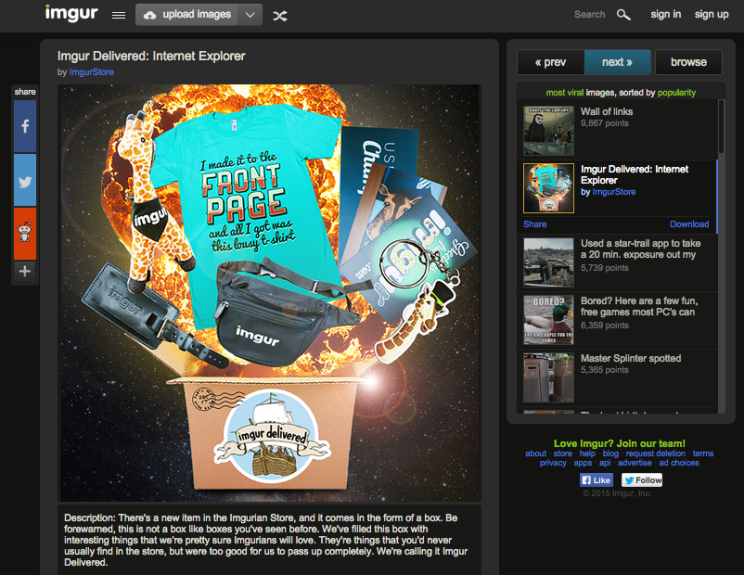744x575 pixels.
Task: Open the ad choices footer link
Action: (679, 463)
